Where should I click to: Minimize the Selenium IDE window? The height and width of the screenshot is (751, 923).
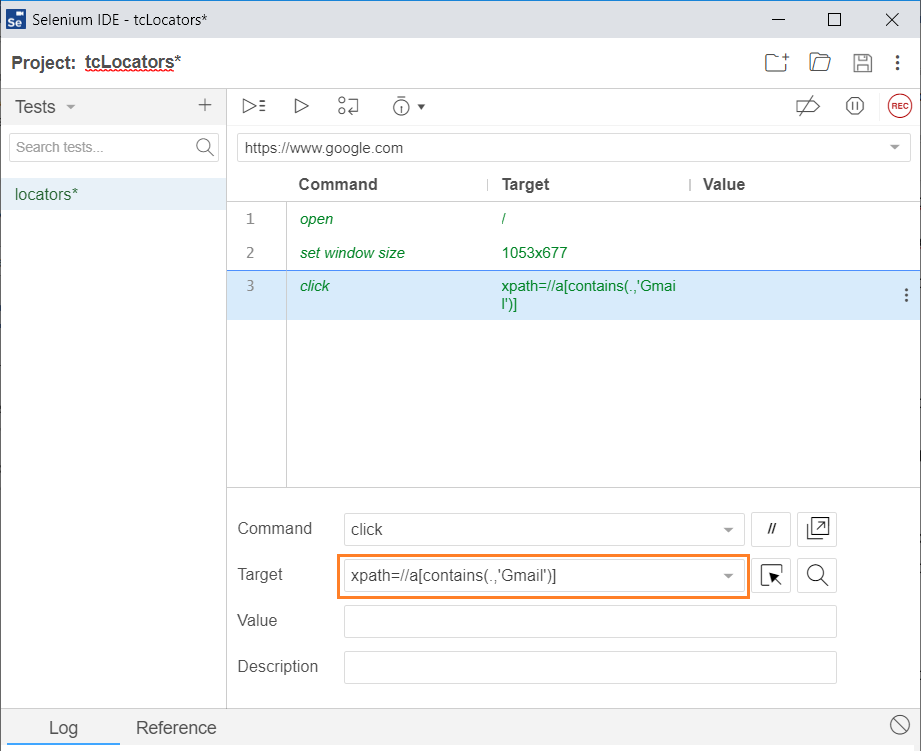[x=778, y=19]
